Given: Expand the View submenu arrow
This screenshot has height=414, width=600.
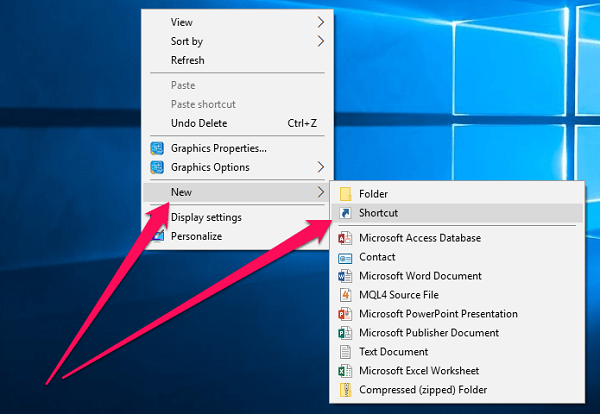Looking at the screenshot, I should point(321,22).
